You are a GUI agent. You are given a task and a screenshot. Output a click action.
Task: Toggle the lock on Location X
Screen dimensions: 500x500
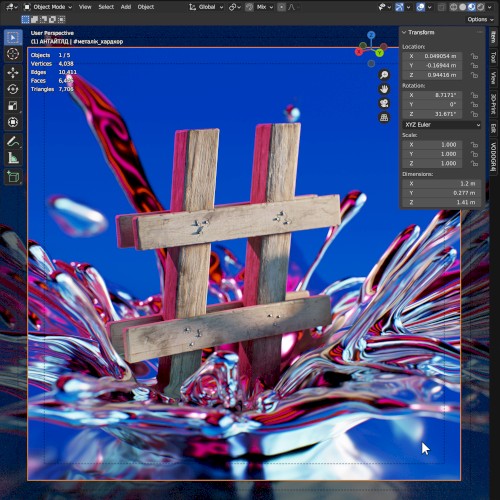tap(474, 56)
